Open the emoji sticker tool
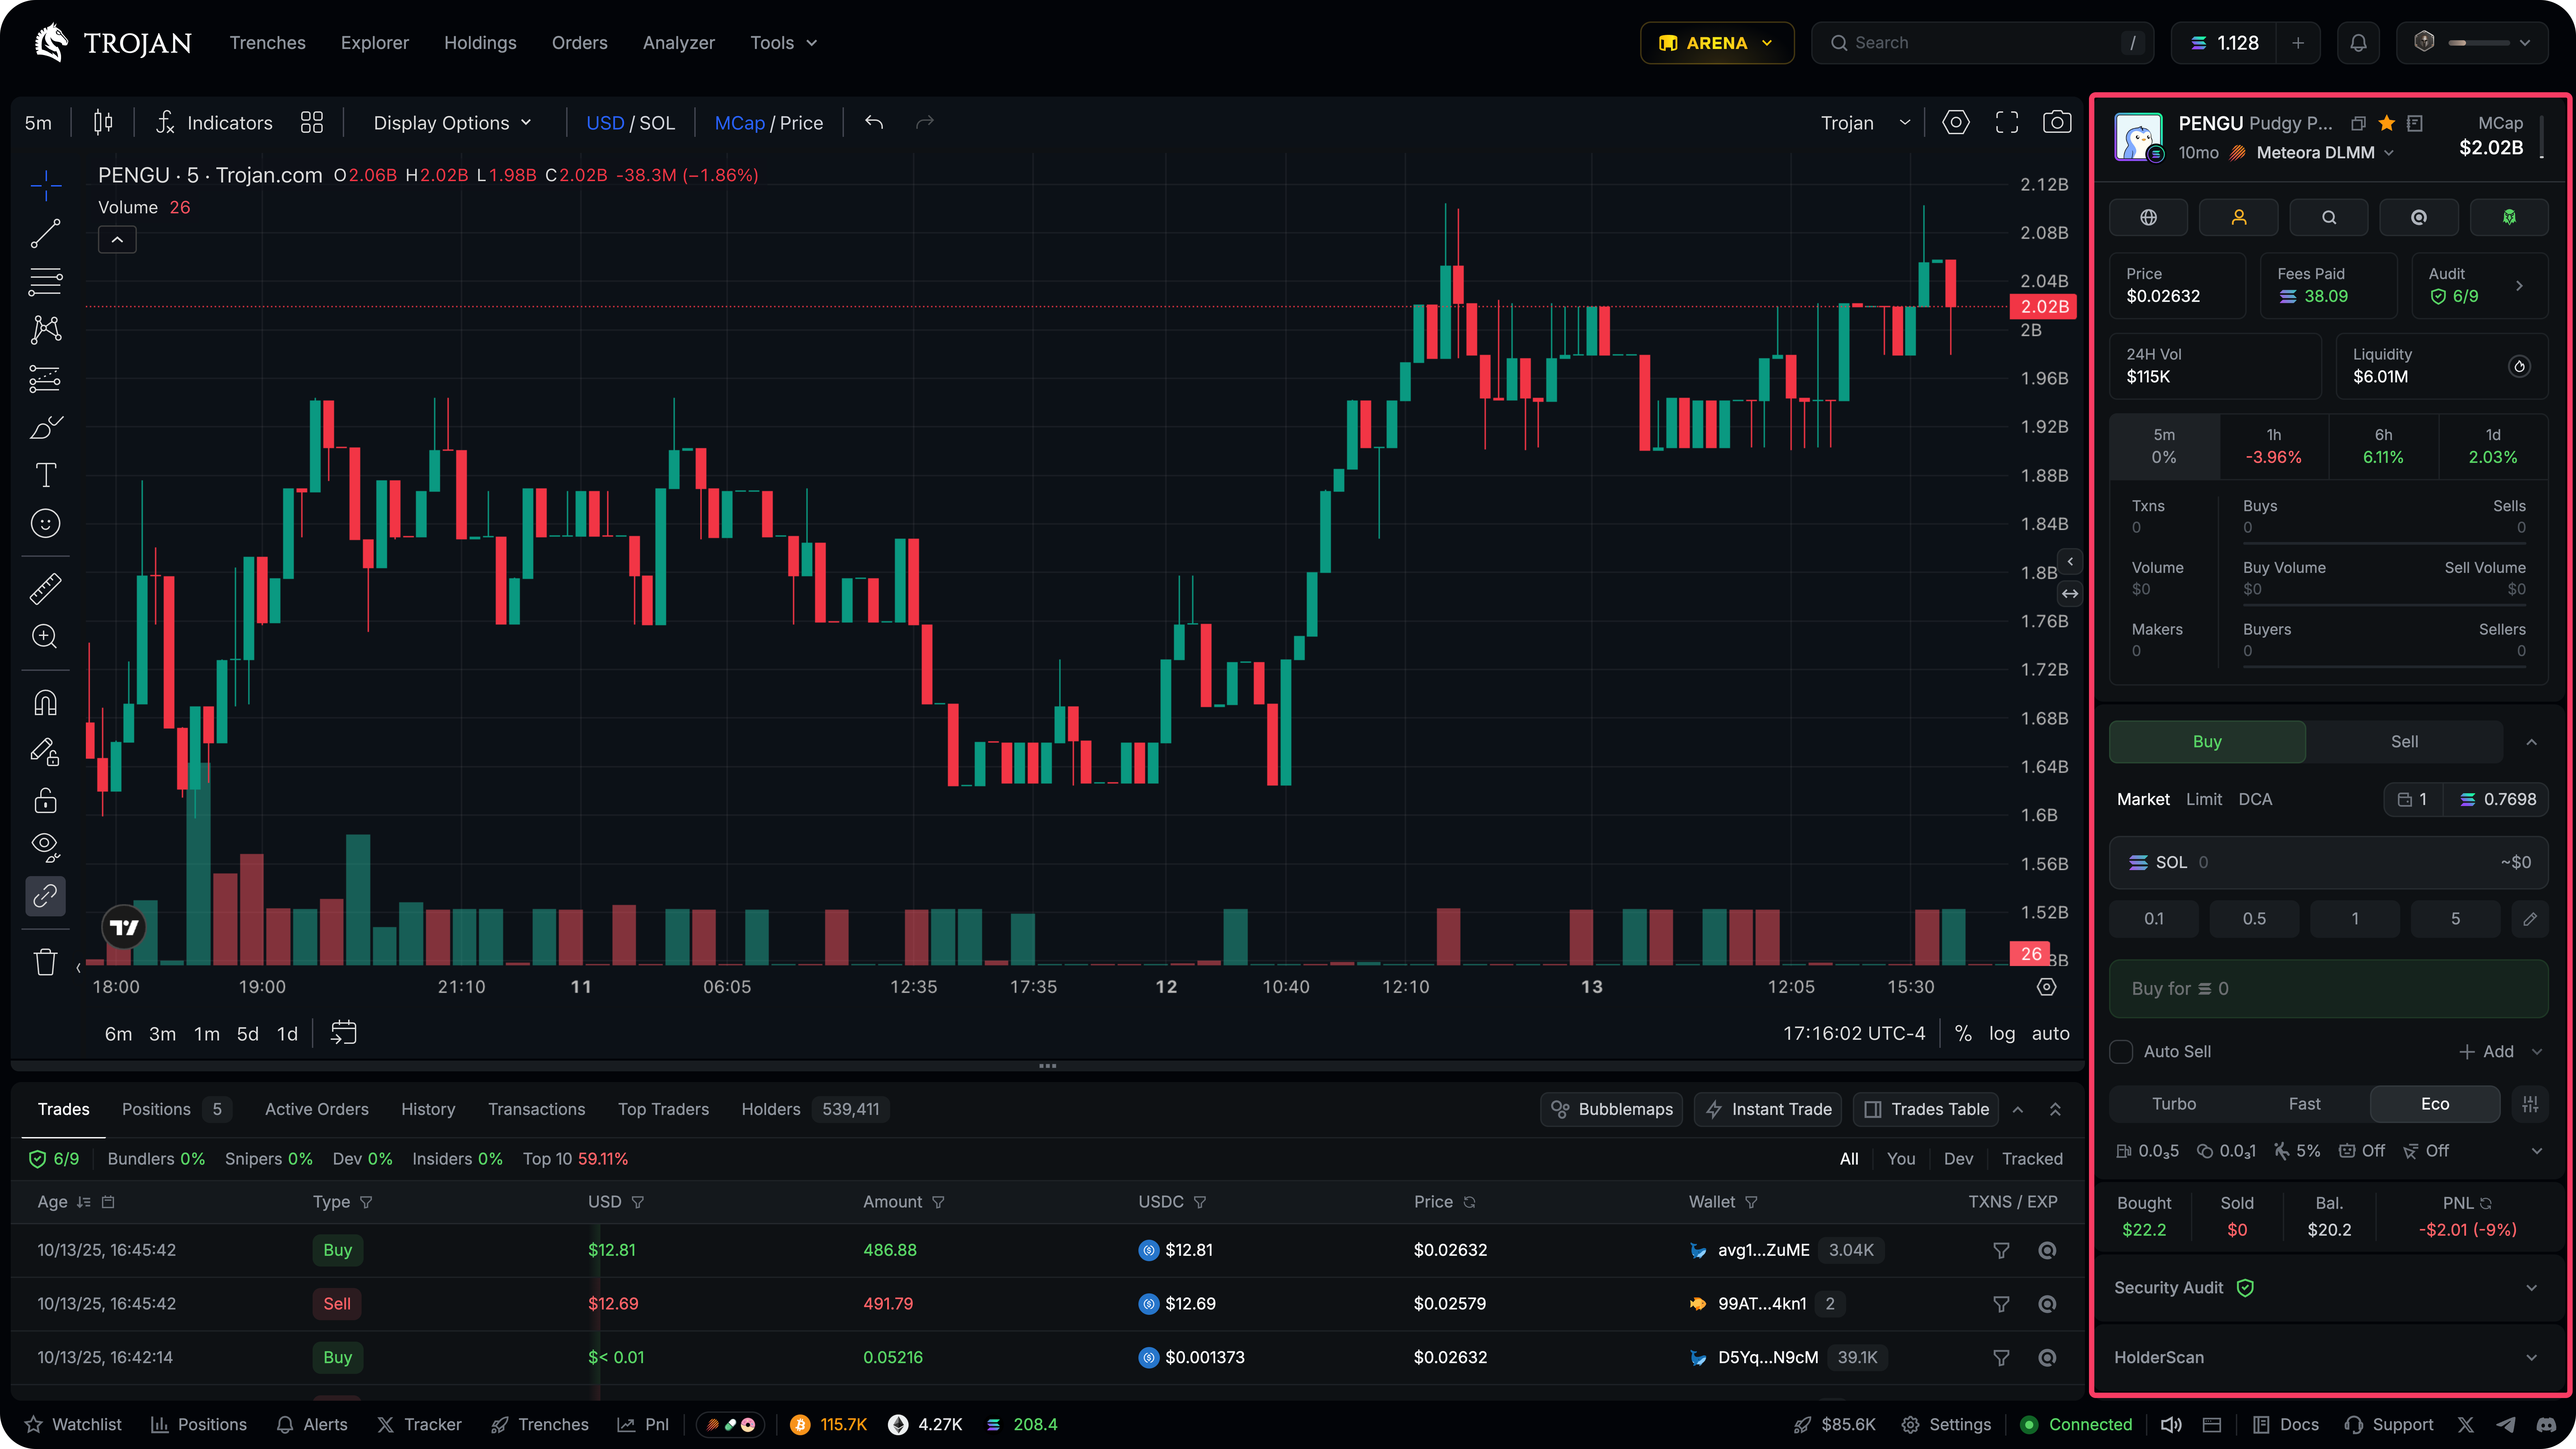The width and height of the screenshot is (2576, 1449). [x=45, y=523]
